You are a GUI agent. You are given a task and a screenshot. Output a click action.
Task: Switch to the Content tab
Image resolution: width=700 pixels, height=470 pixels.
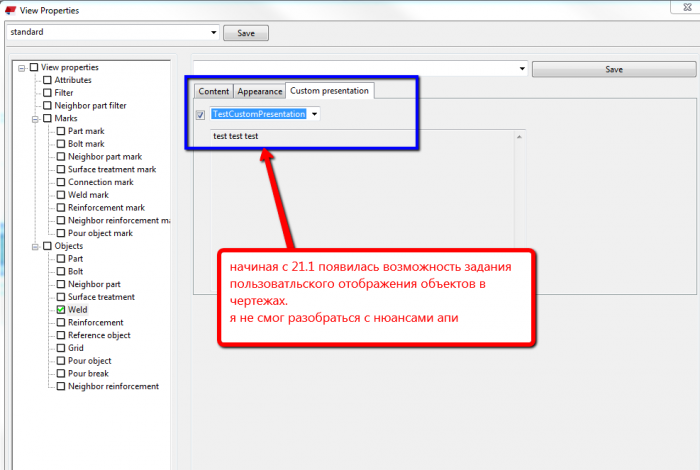[x=213, y=91]
